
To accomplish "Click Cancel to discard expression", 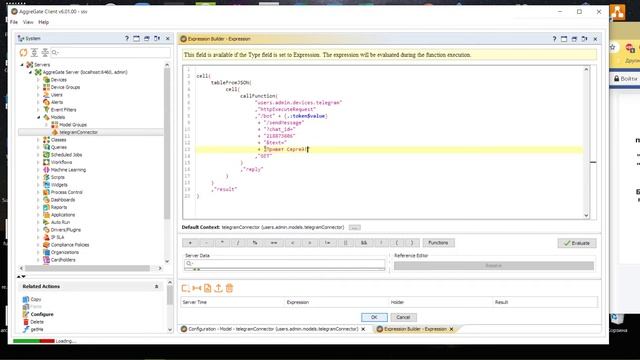I will coord(403,317).
